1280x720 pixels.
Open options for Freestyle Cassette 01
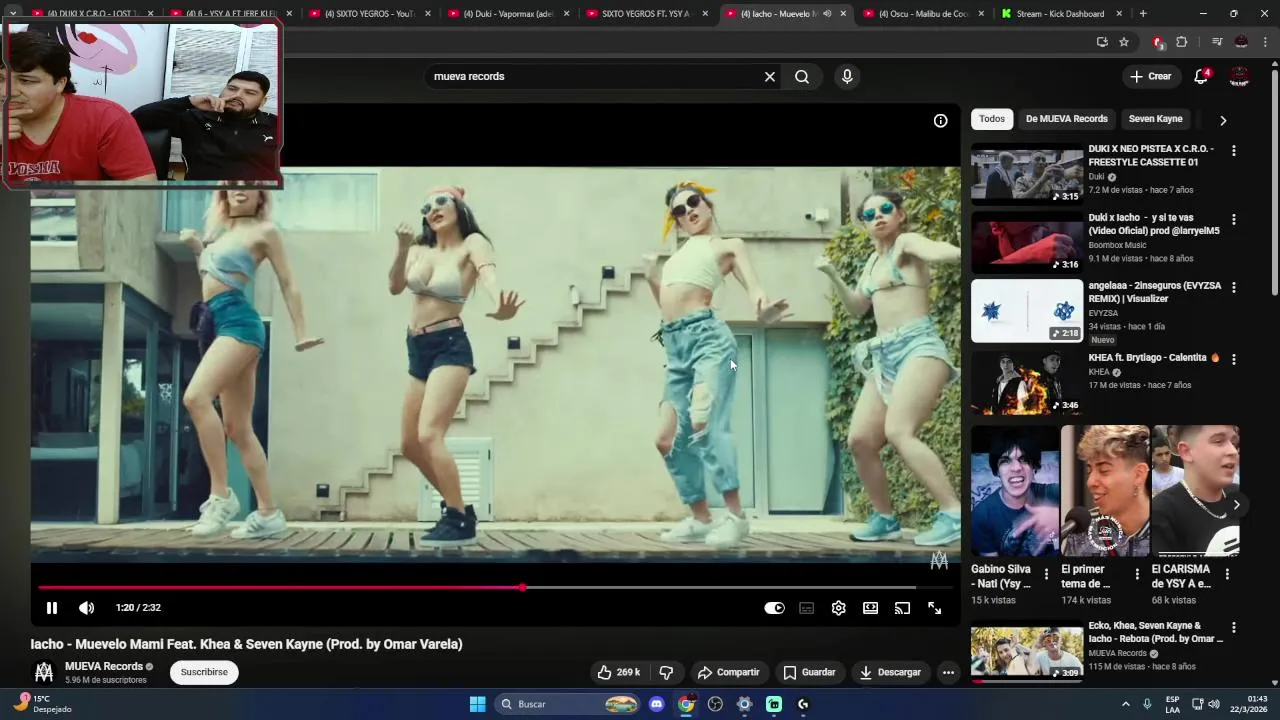point(1233,150)
